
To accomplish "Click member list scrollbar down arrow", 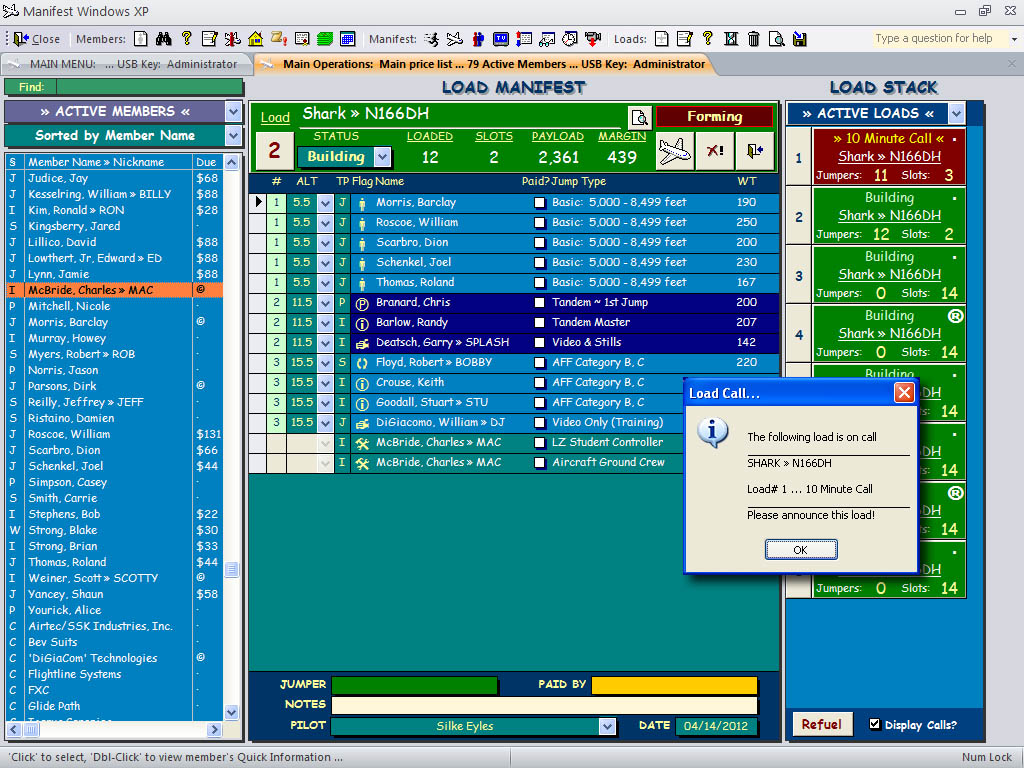I will (x=232, y=712).
